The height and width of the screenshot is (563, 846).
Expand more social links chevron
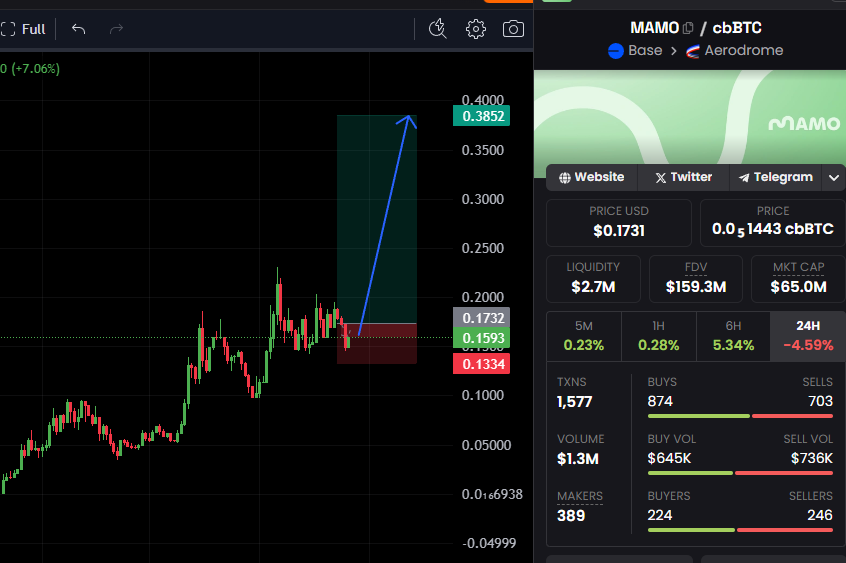click(x=834, y=178)
